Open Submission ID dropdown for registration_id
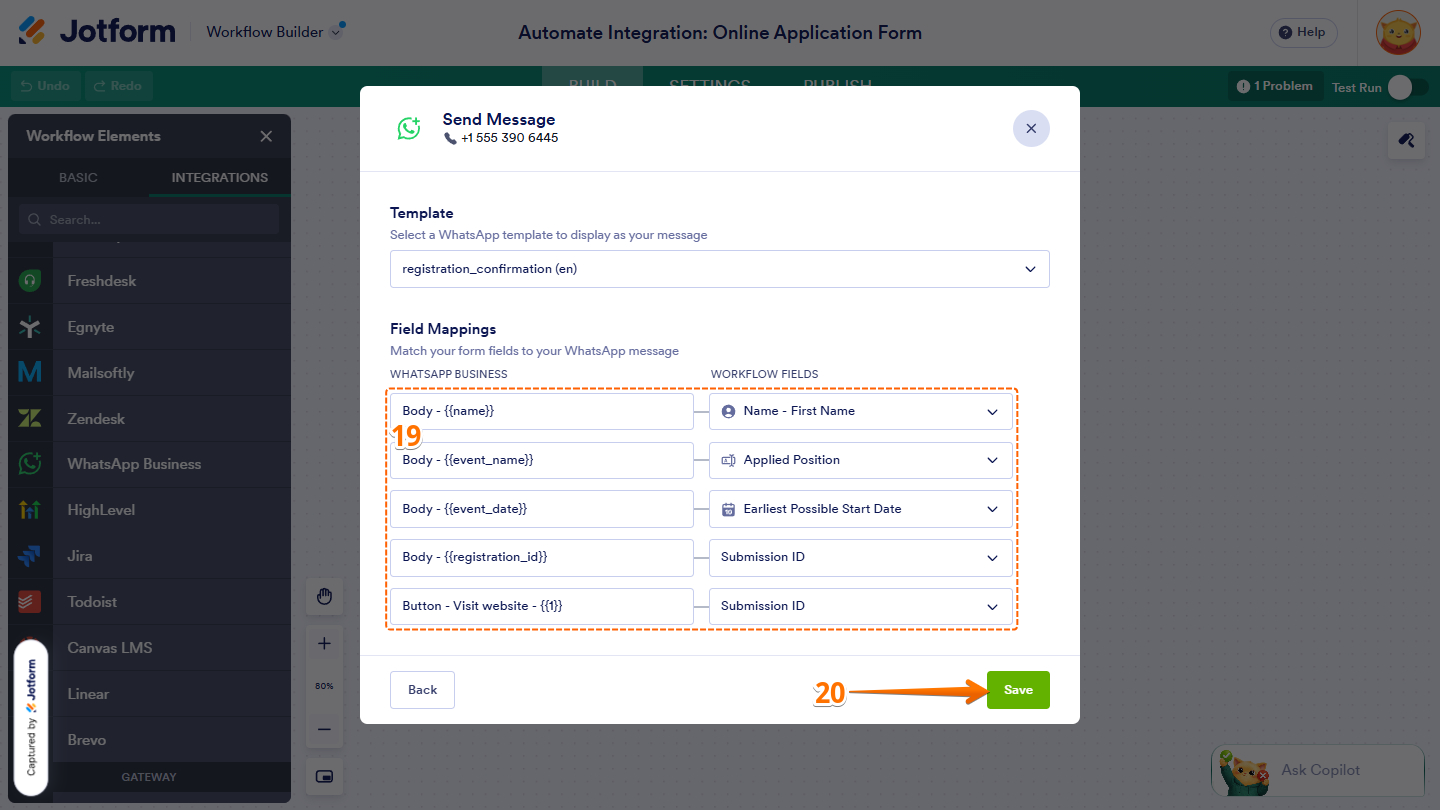 tap(861, 557)
